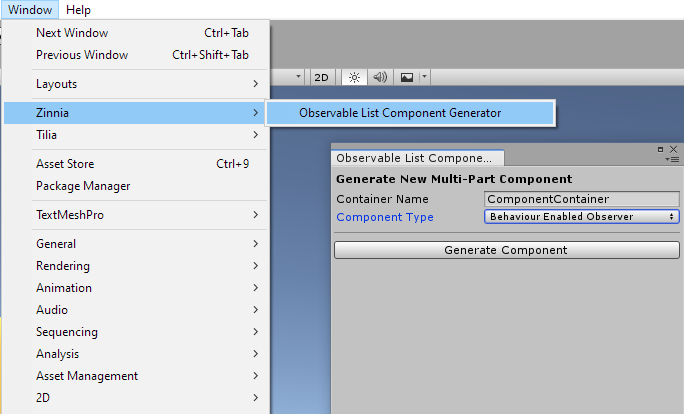Expand the Zinnia submenu
The height and width of the screenshot is (414, 684).
tap(136, 113)
